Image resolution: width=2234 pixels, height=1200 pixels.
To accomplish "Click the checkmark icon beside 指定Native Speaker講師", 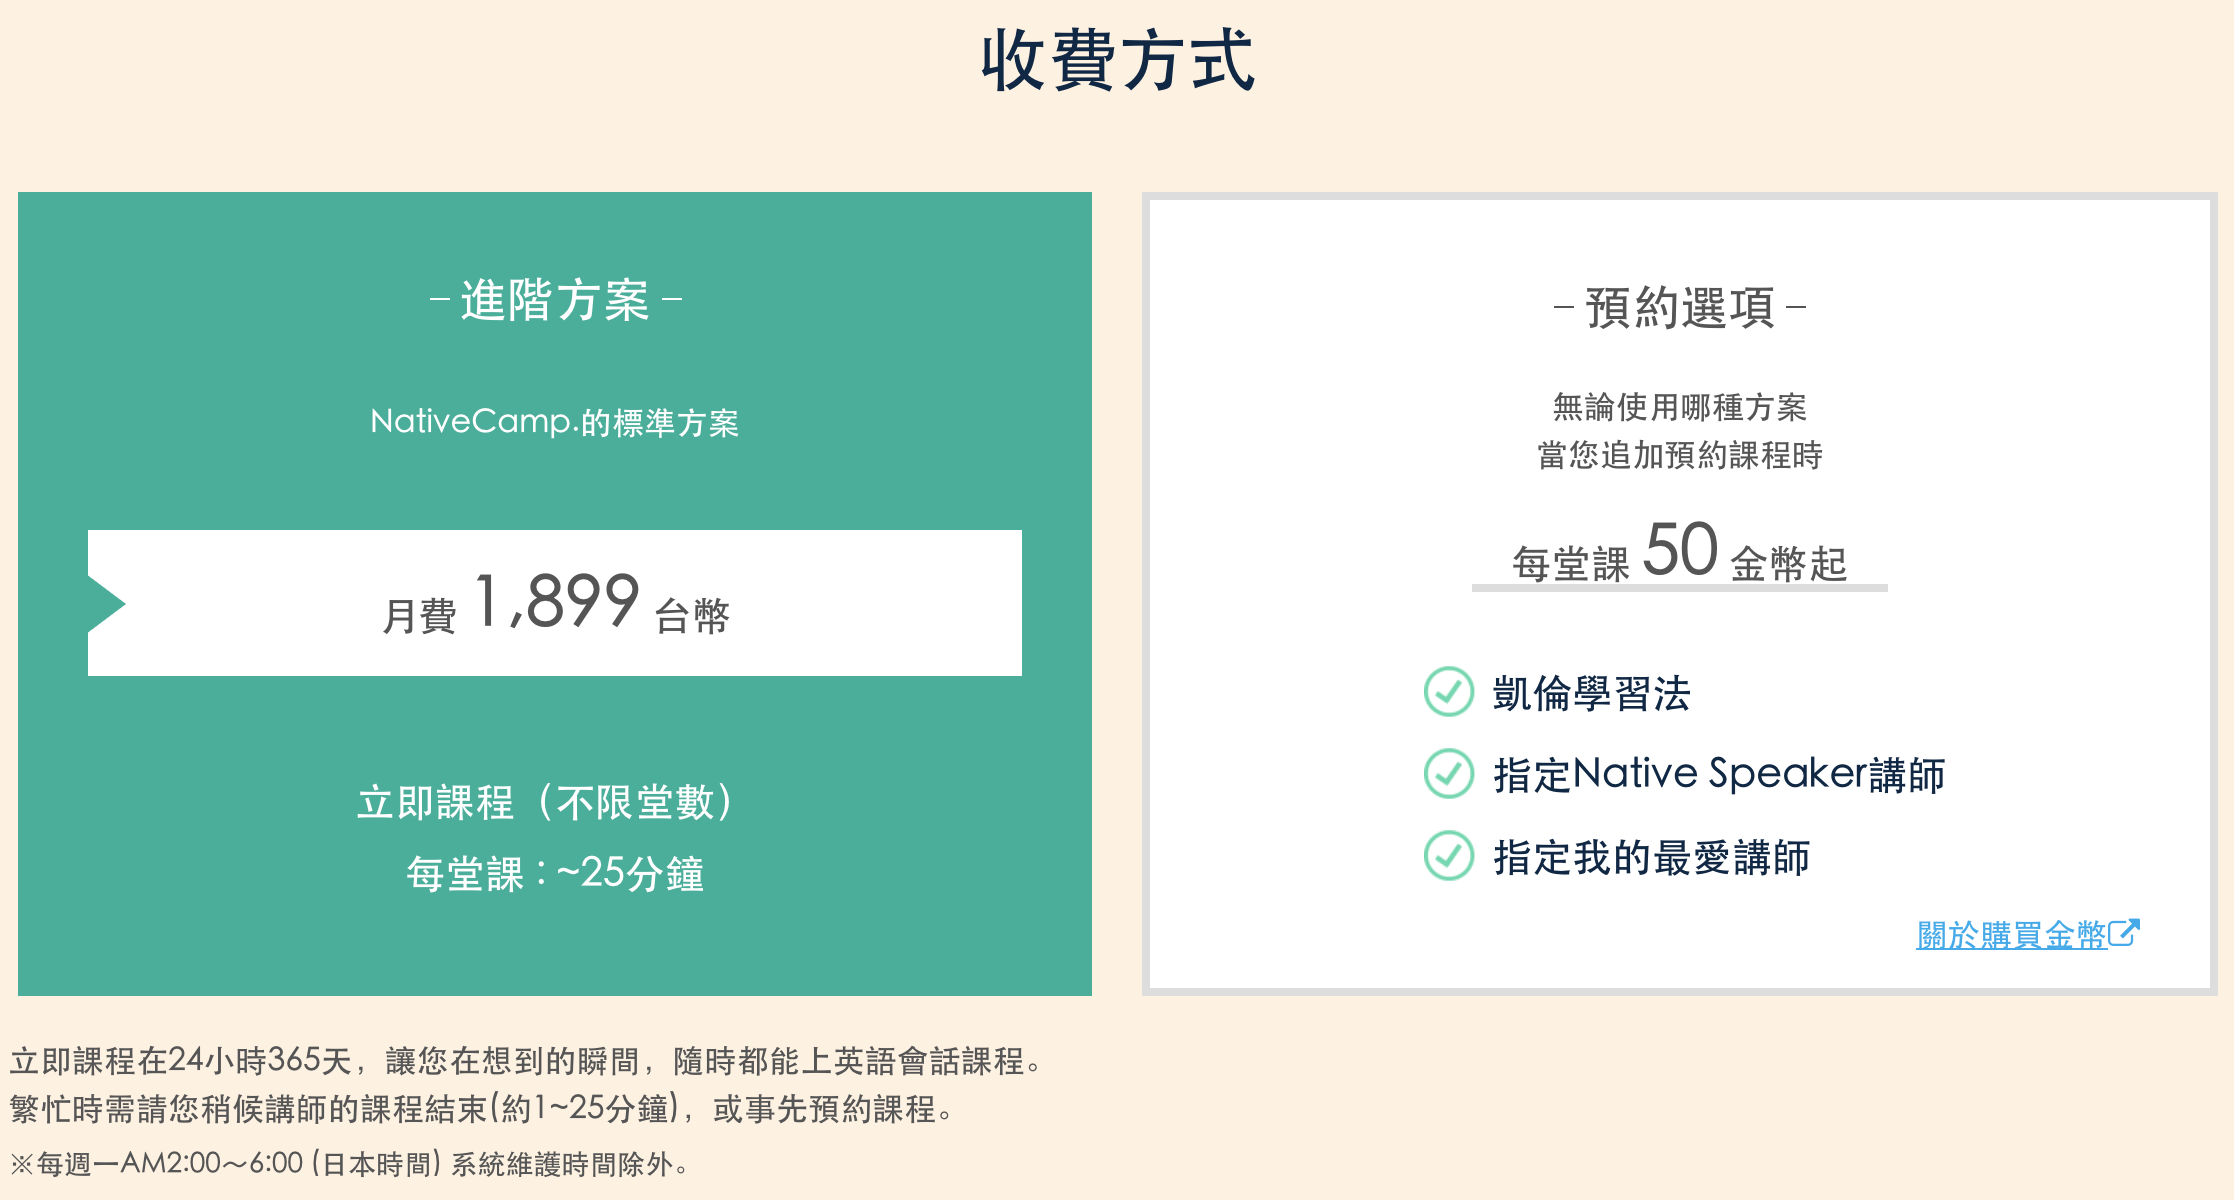I will (x=1448, y=774).
